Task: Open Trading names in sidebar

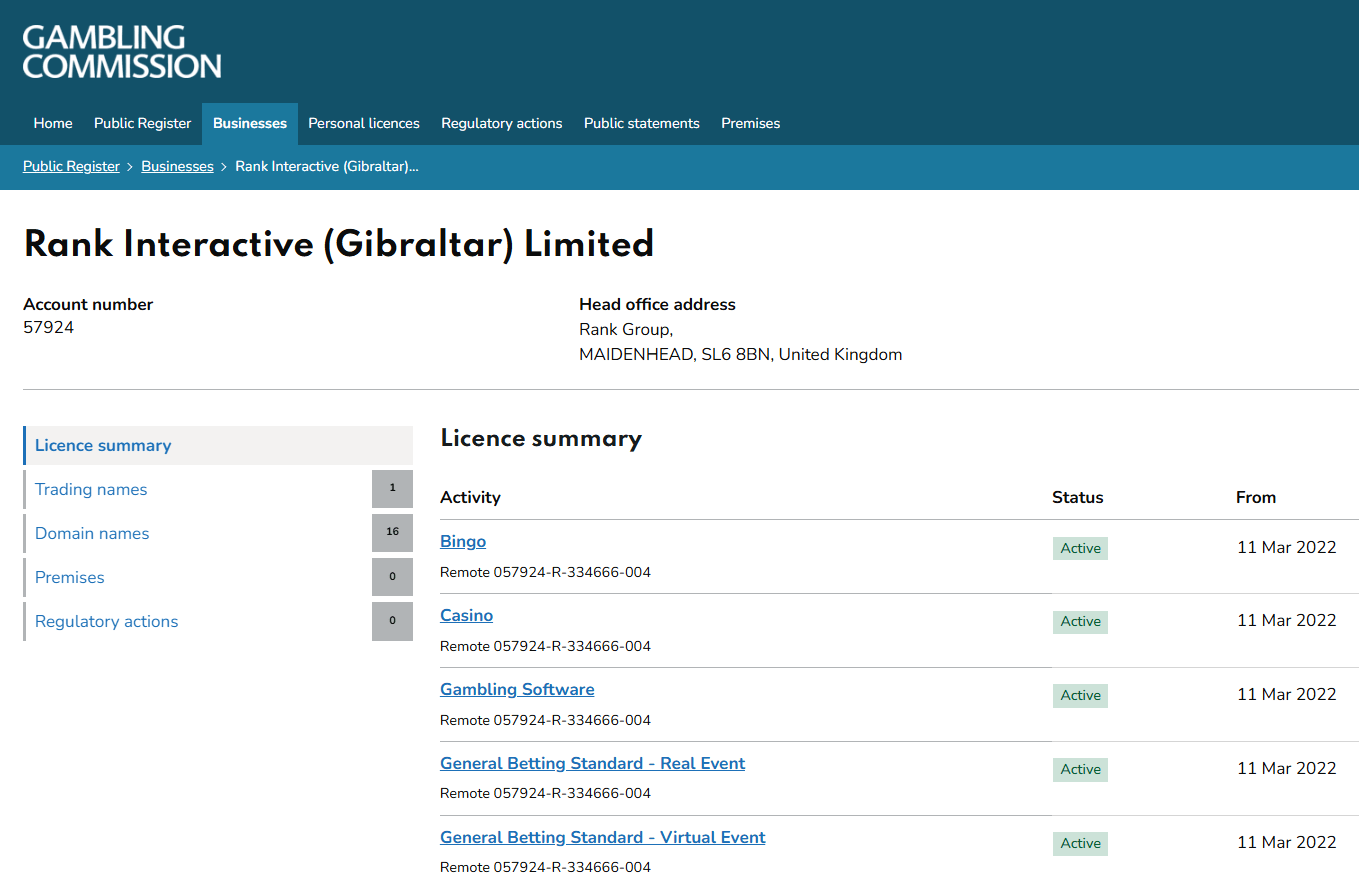Action: point(91,489)
